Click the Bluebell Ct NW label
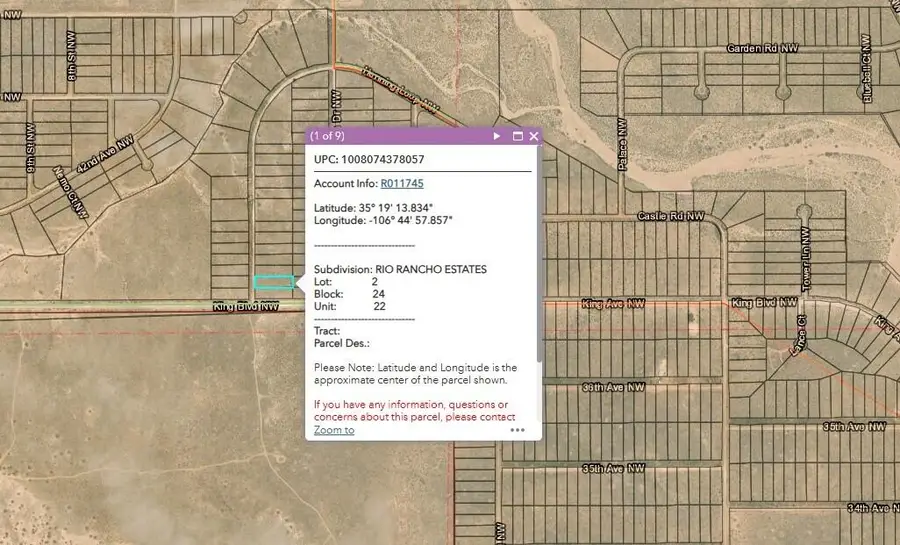900x545 pixels. (866, 69)
